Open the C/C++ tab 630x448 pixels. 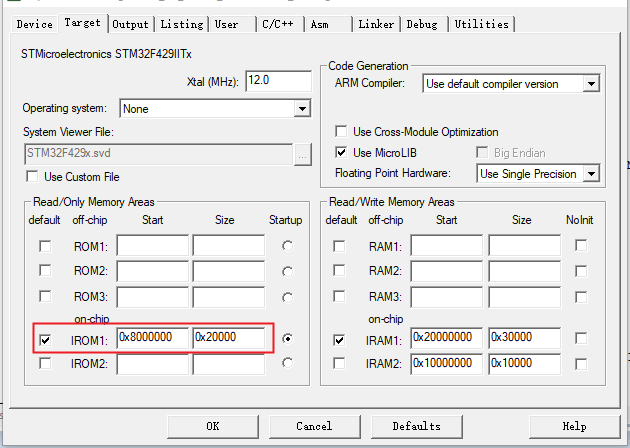coord(278,24)
